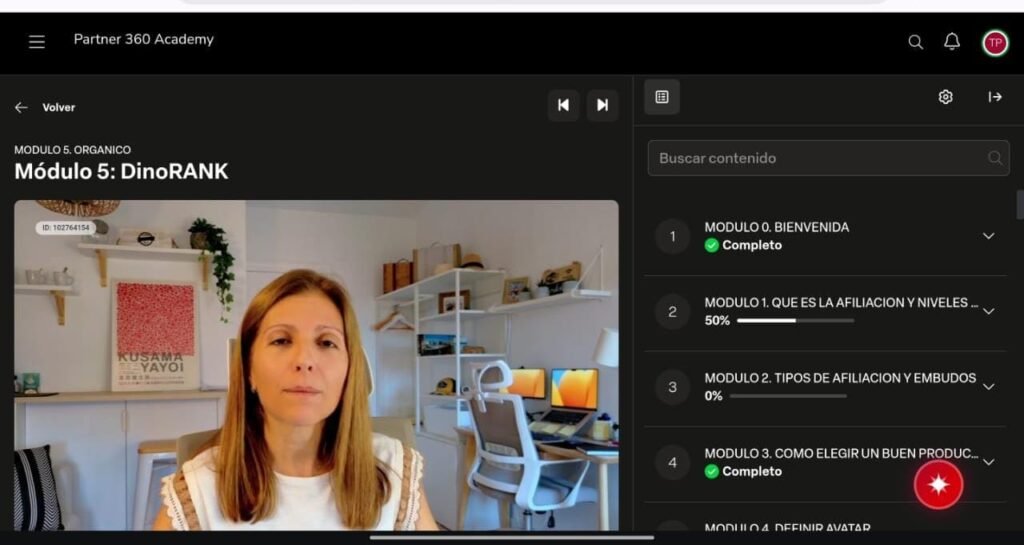Open the red floating star assistant button
The image size is (1024, 545).
pyautogui.click(x=938, y=484)
